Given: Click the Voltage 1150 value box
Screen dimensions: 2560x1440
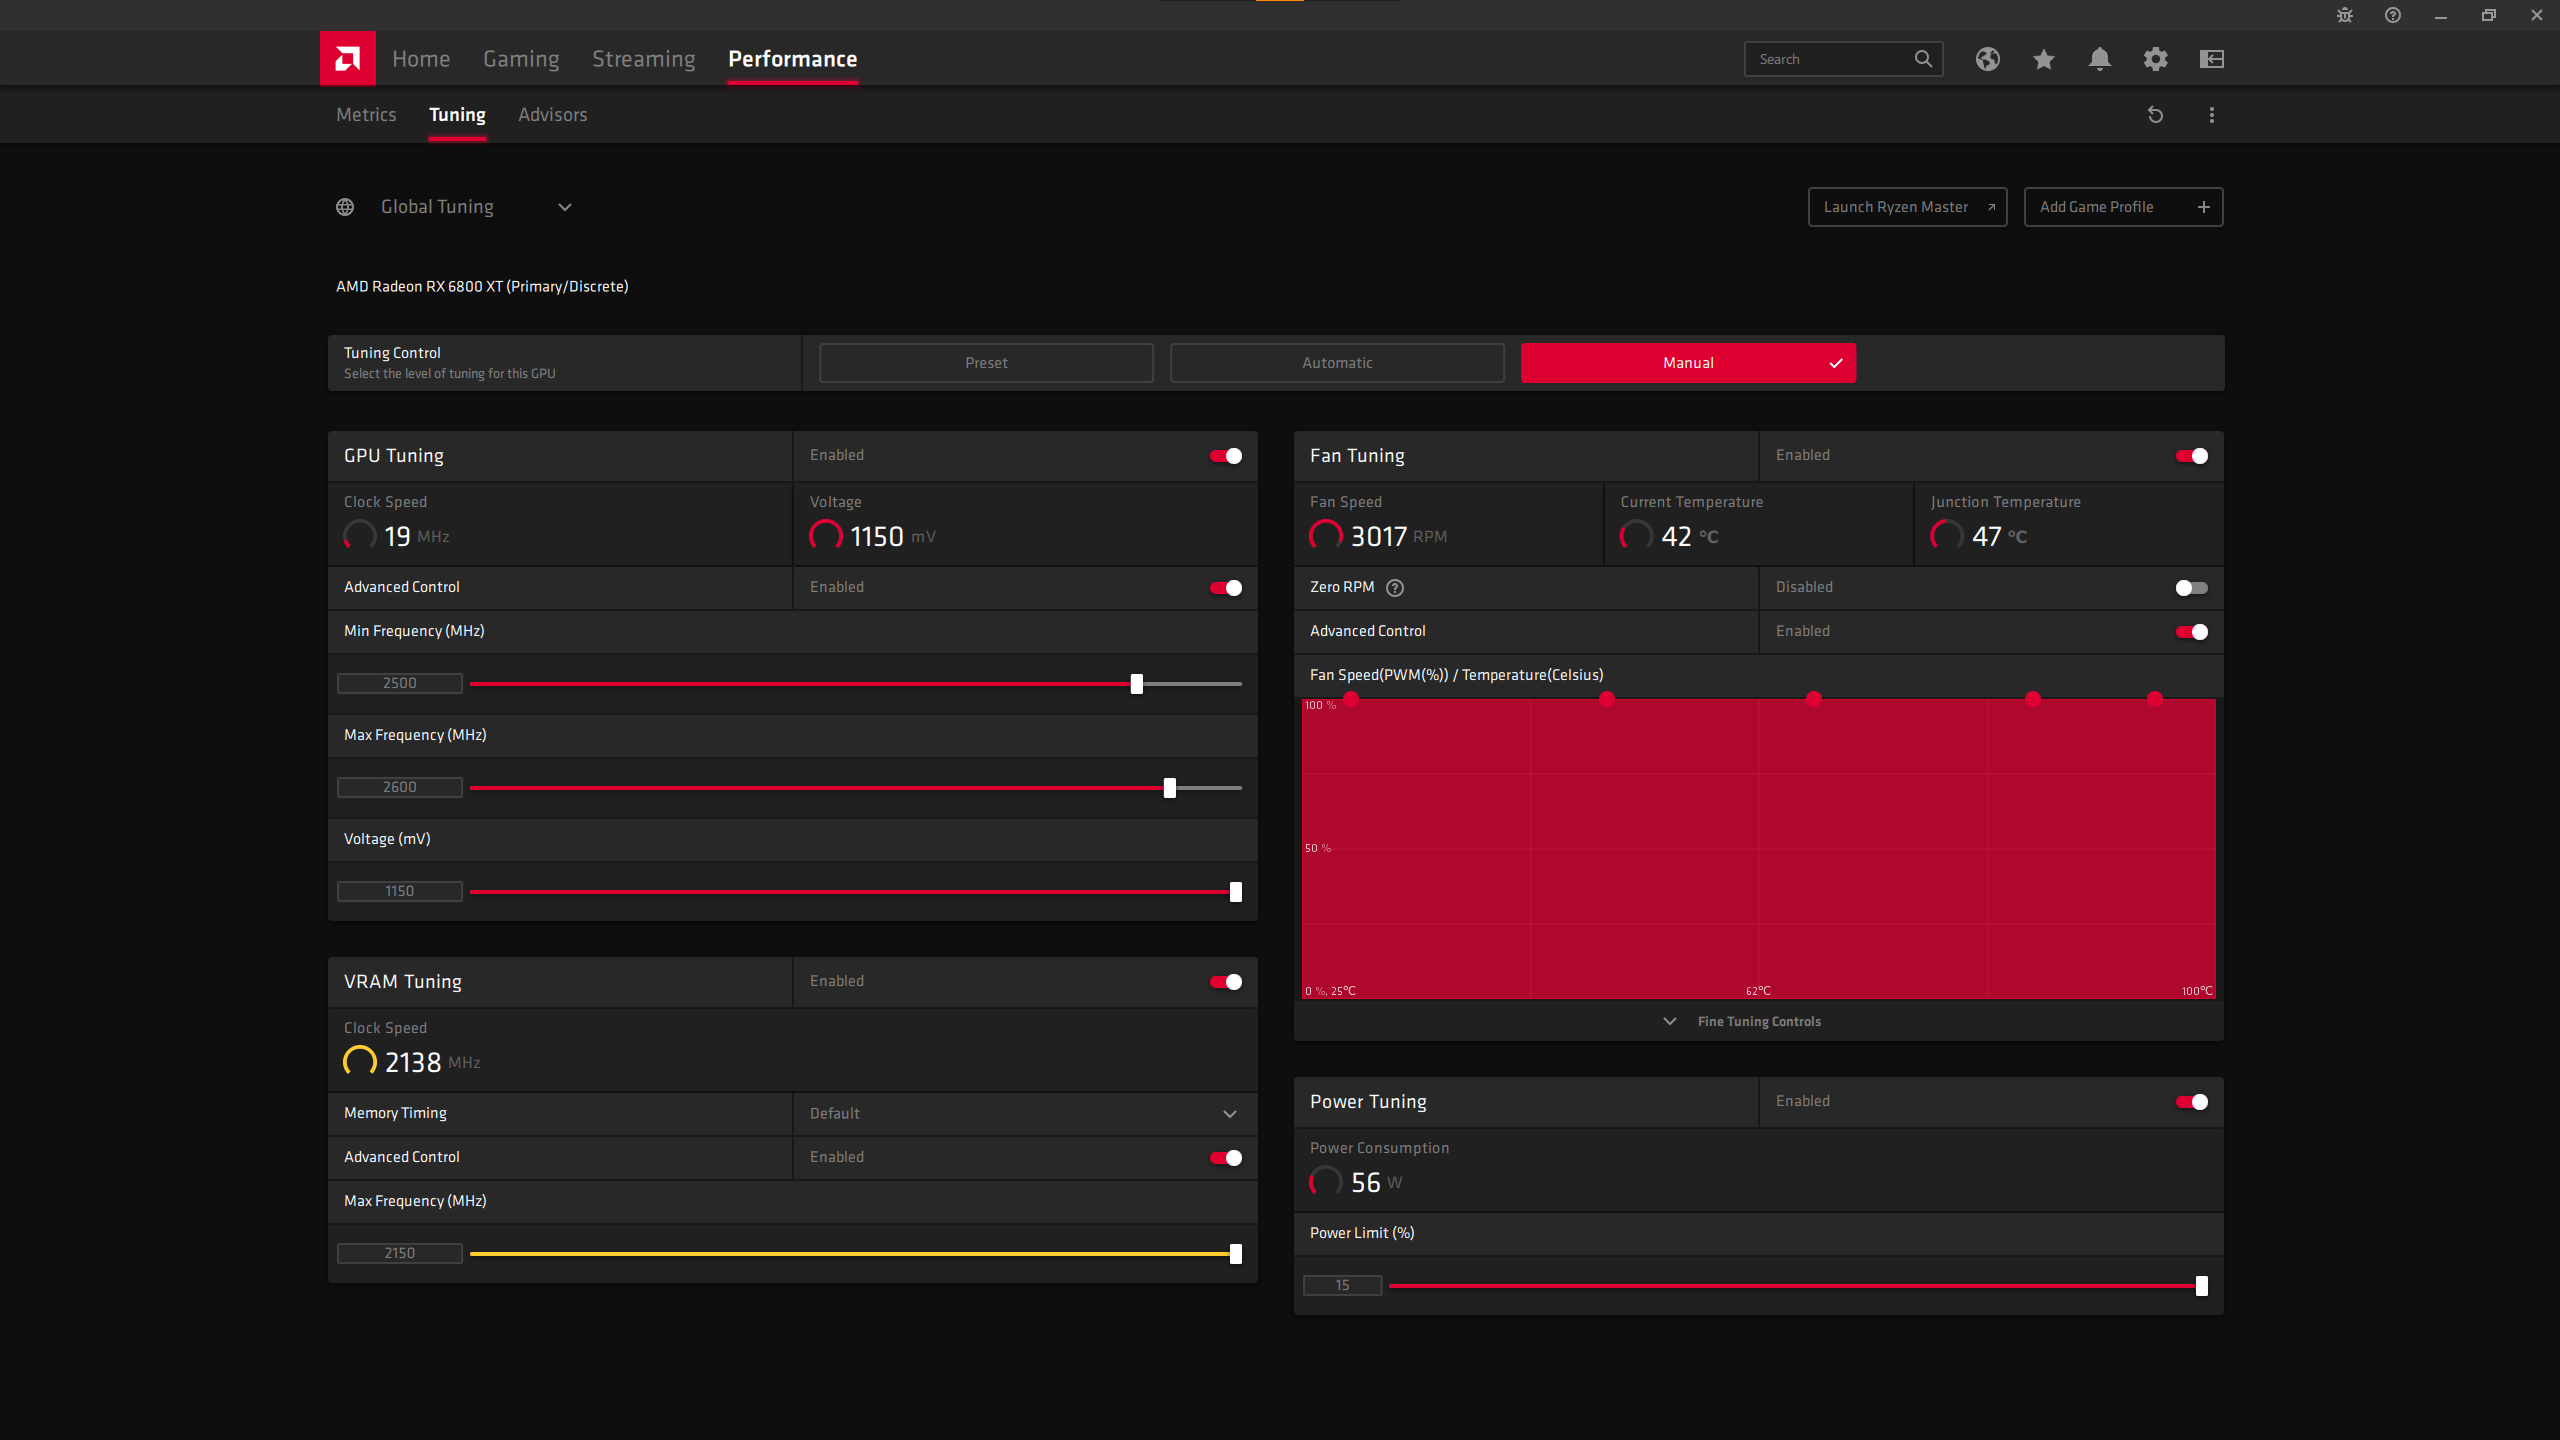Looking at the screenshot, I should (x=400, y=892).
